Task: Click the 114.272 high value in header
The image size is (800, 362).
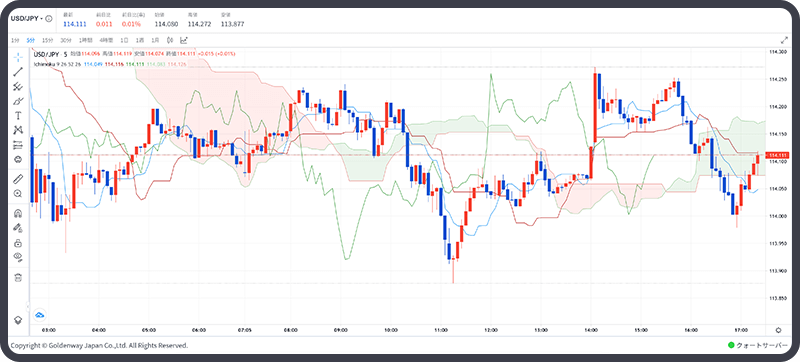Action: [199, 24]
